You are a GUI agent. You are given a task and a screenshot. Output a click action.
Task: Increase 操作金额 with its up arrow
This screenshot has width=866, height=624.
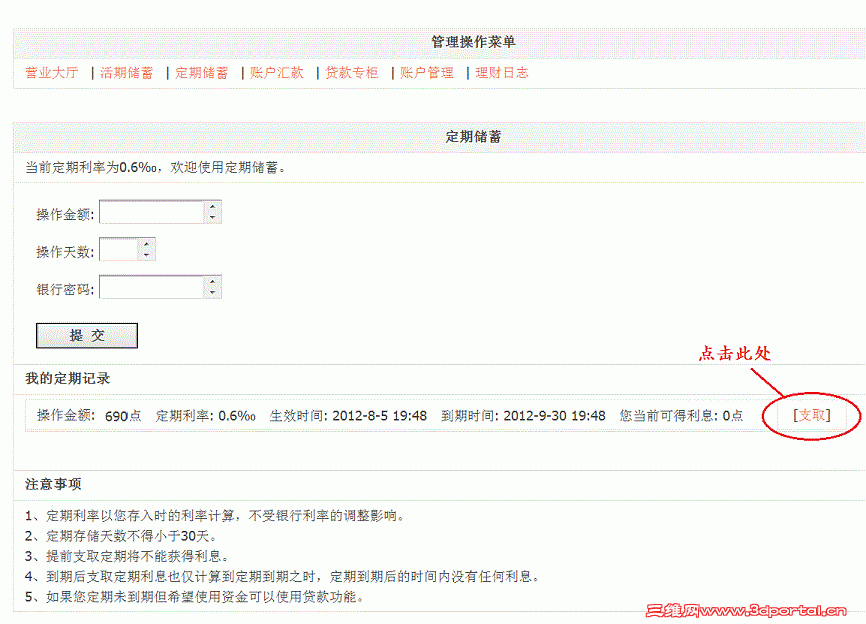tap(214, 206)
